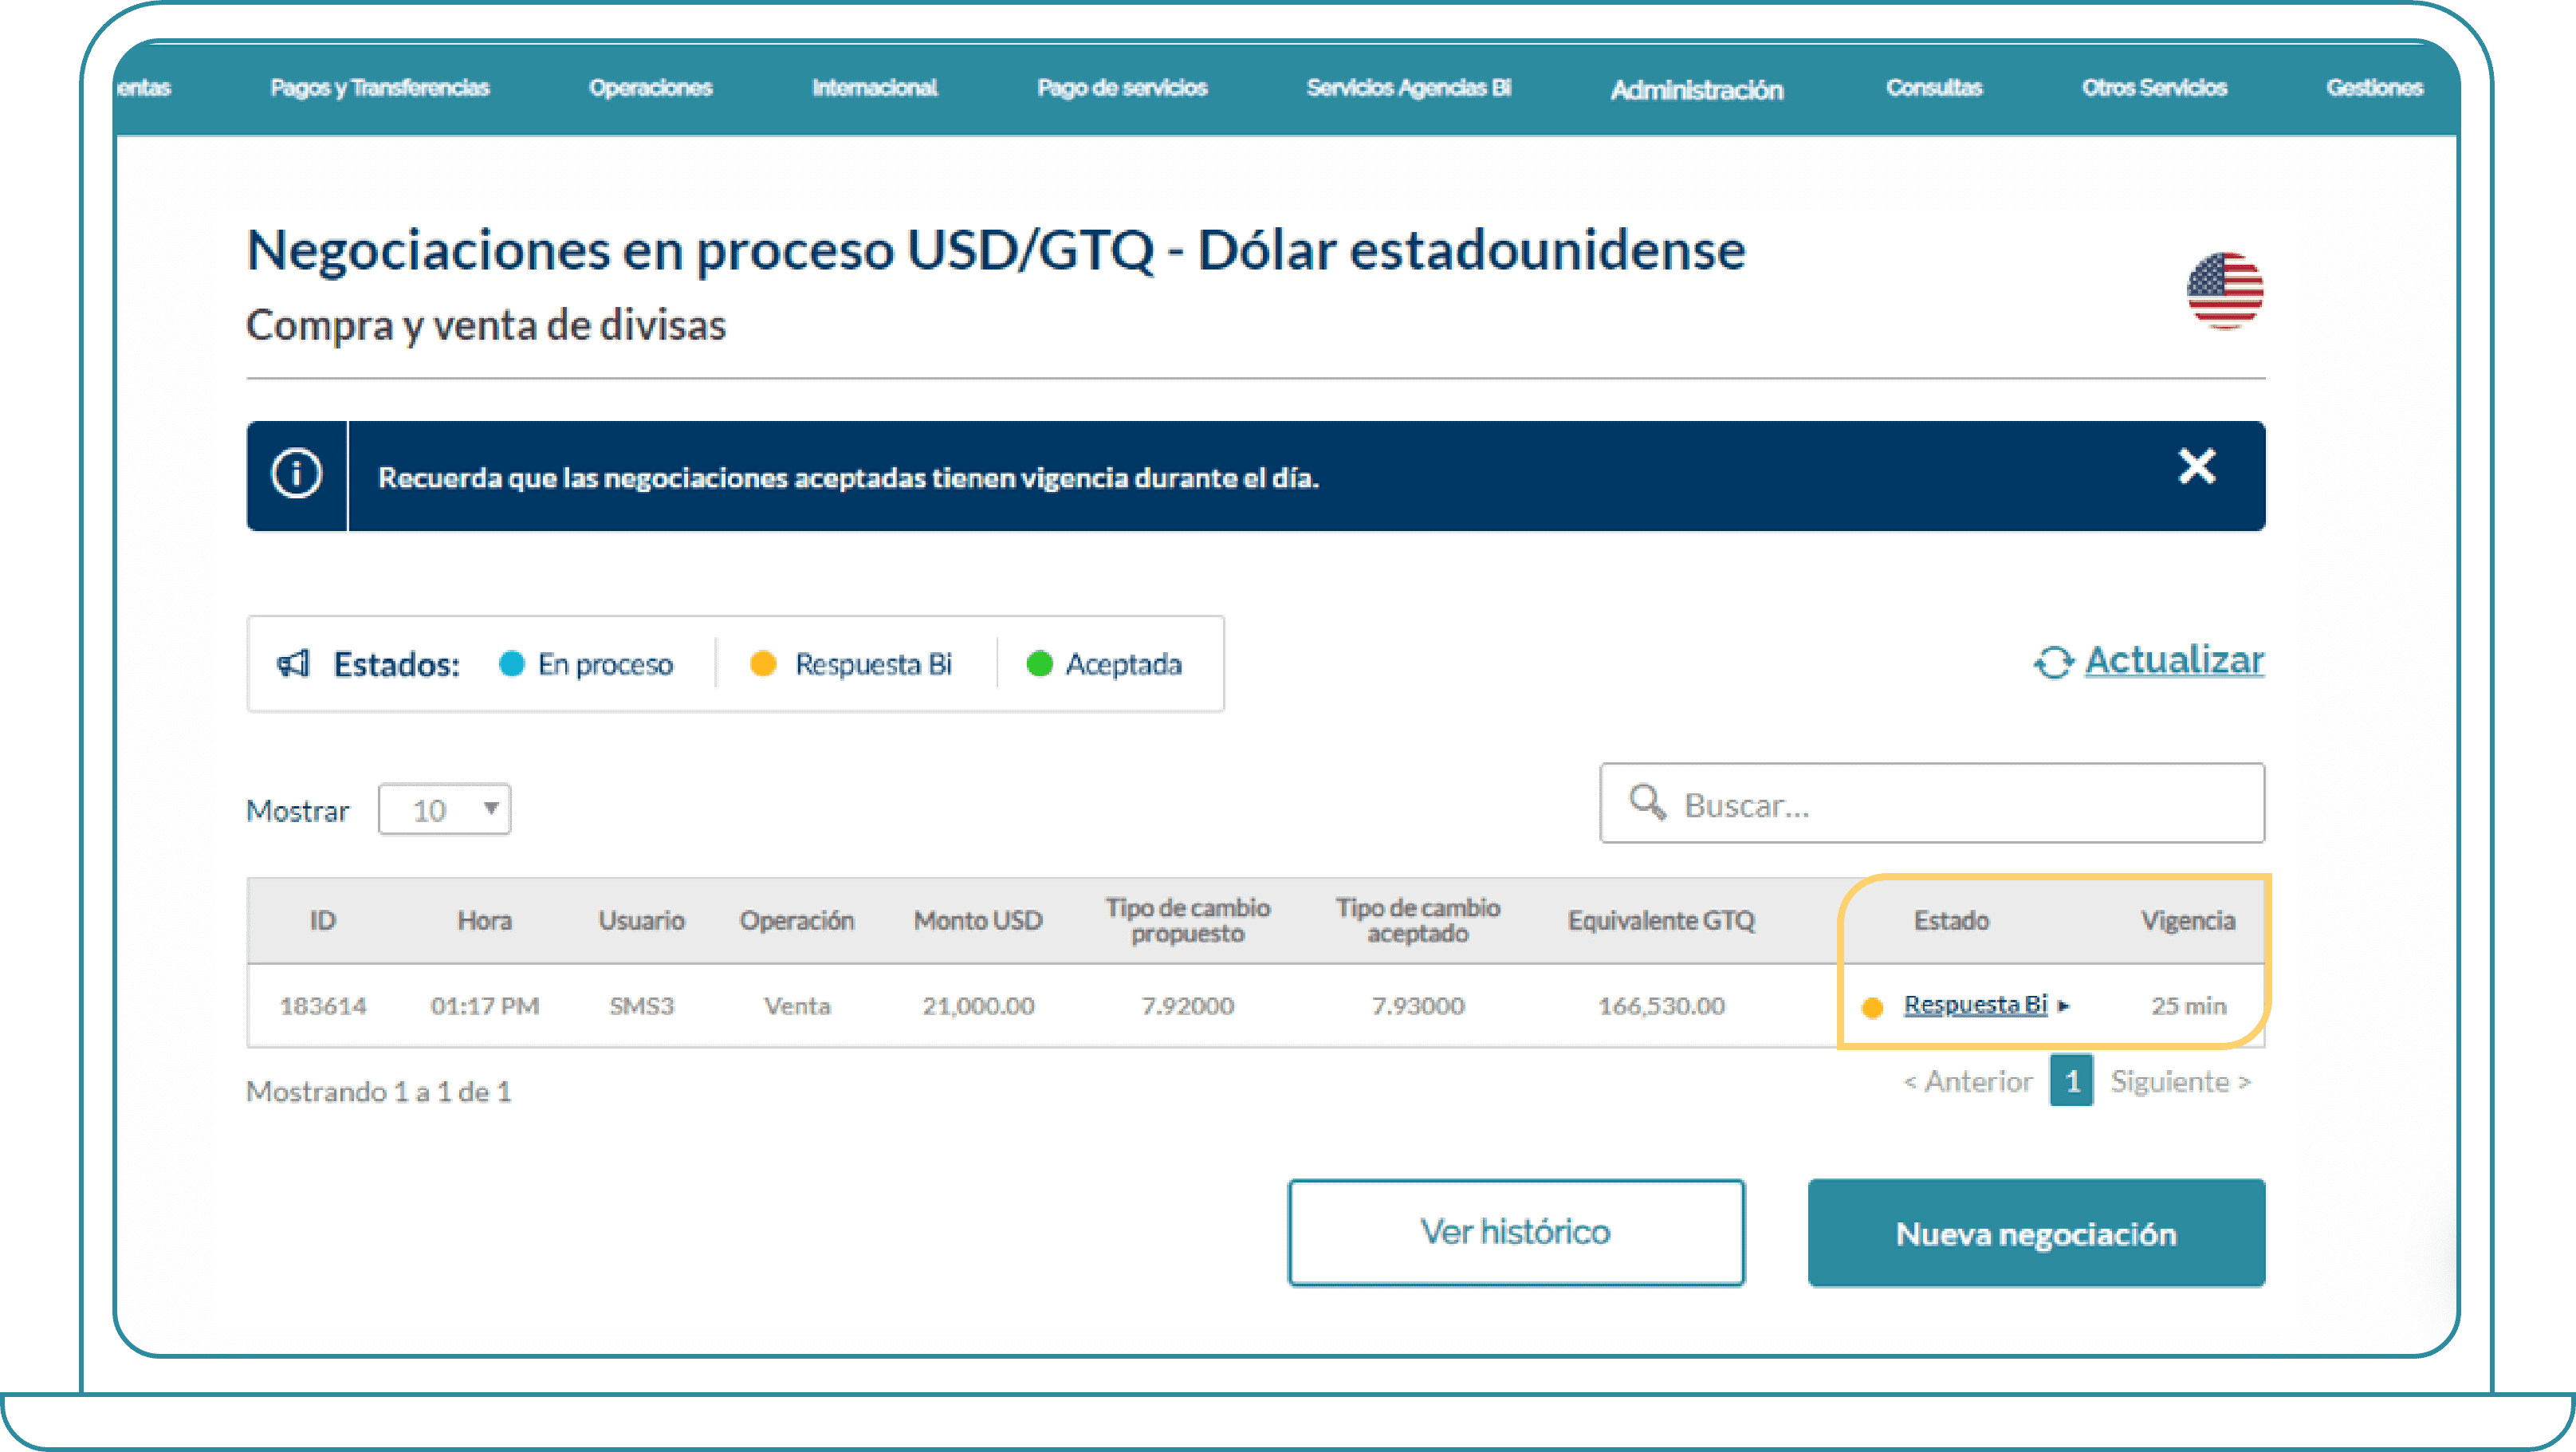Open the Internacional menu
The image size is (2576, 1452).
click(x=875, y=88)
